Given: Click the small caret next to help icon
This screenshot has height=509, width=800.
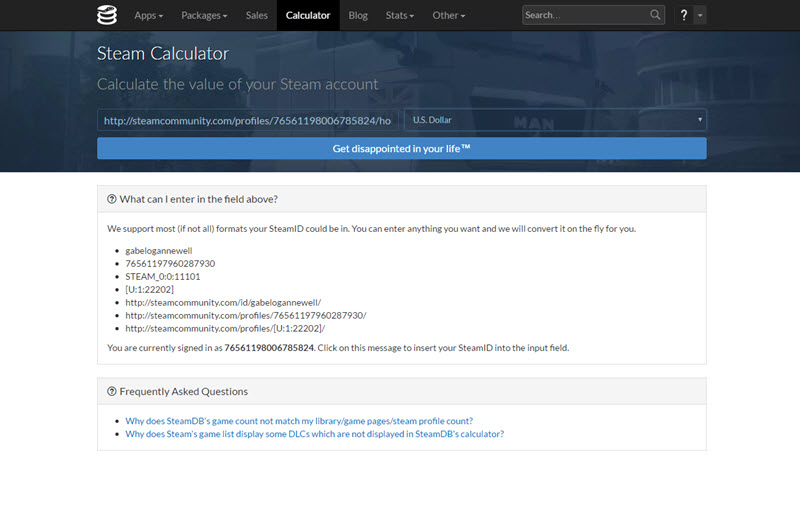Looking at the screenshot, I should (700, 15).
